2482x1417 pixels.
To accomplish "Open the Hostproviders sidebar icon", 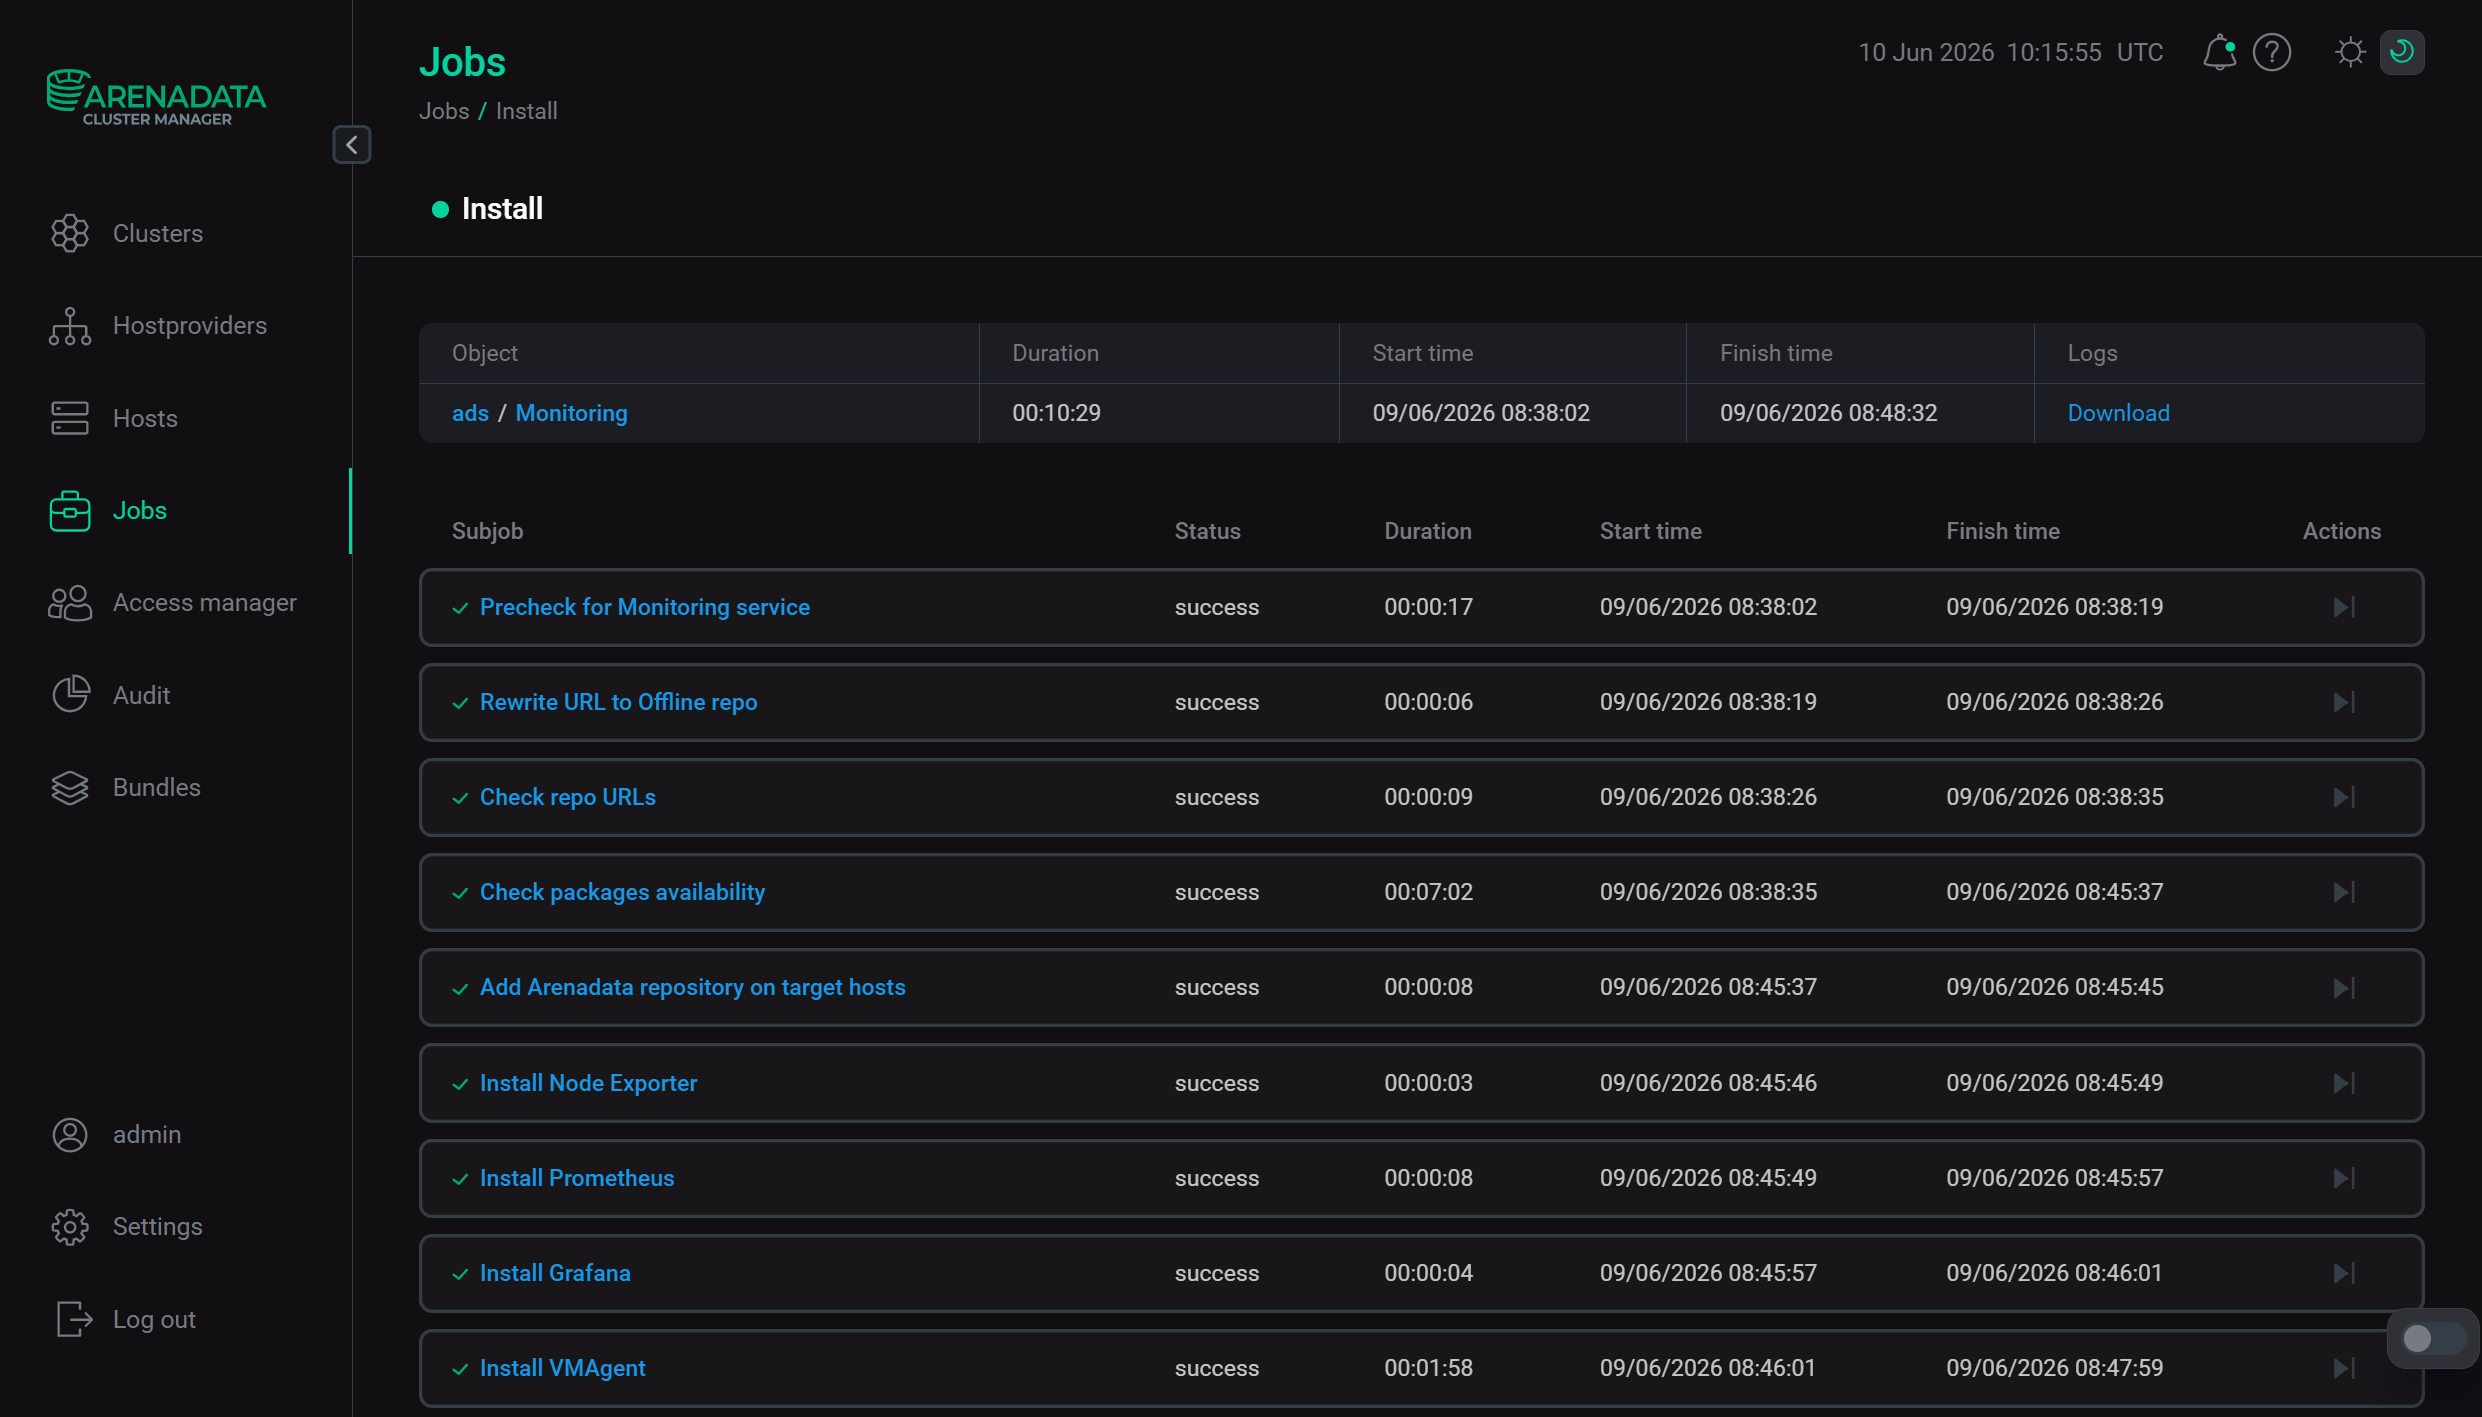I will 70,326.
